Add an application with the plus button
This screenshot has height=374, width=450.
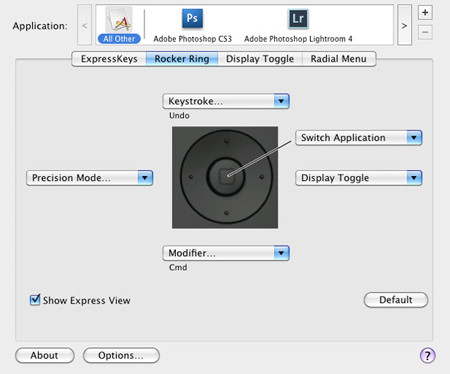click(425, 13)
